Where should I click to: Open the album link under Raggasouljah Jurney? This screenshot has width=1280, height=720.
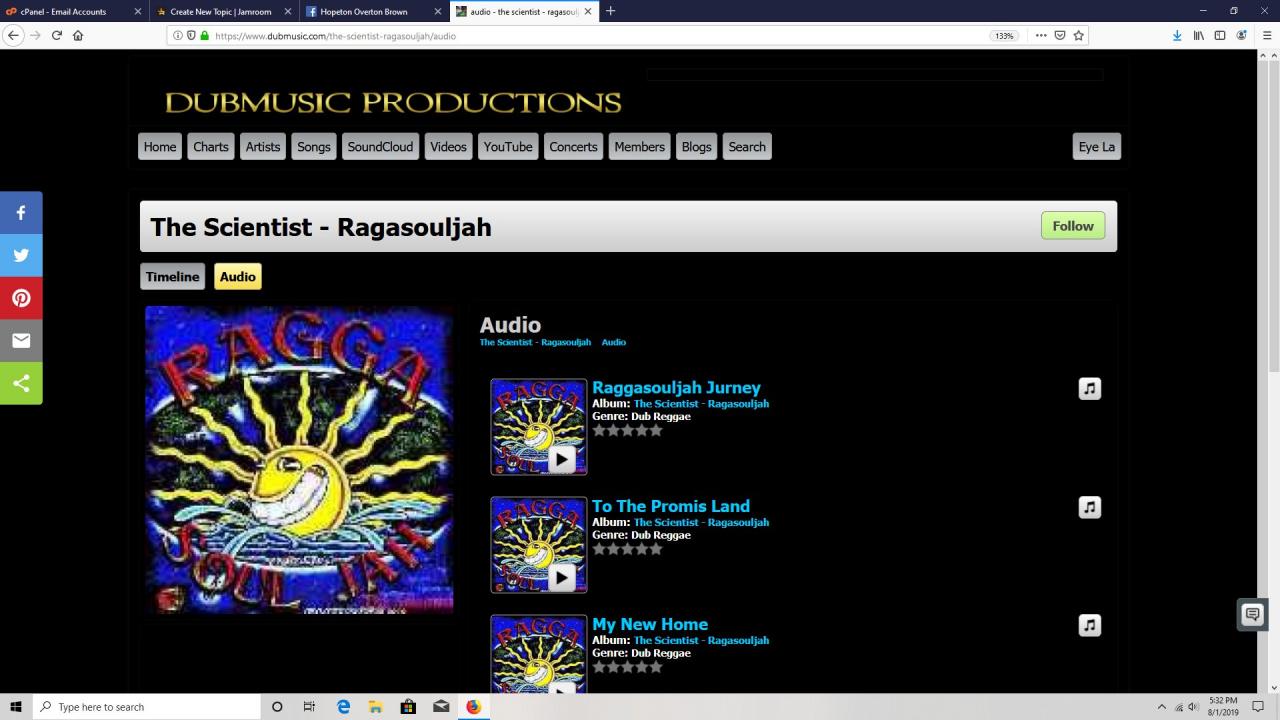pos(701,404)
